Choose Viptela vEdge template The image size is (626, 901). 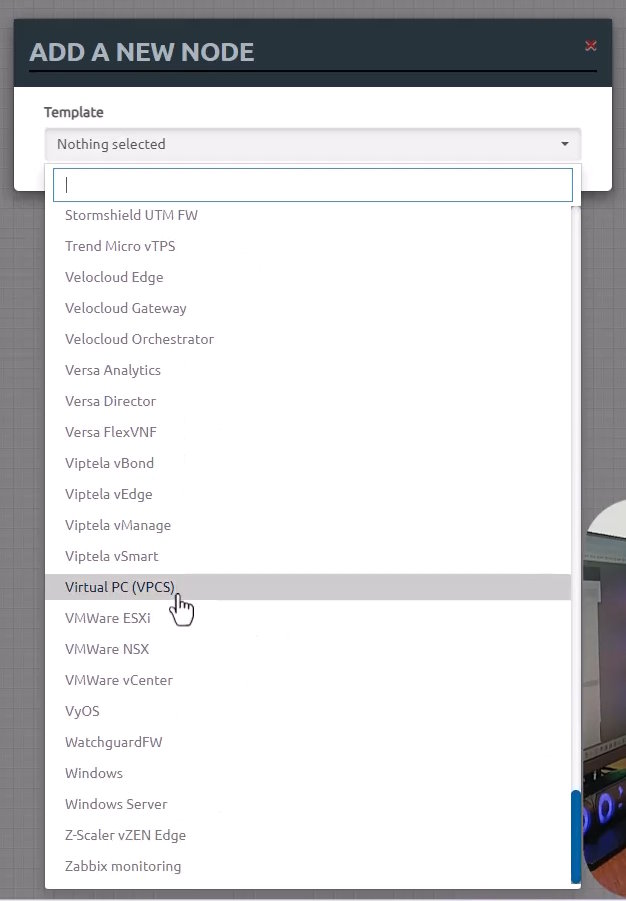coord(308,495)
